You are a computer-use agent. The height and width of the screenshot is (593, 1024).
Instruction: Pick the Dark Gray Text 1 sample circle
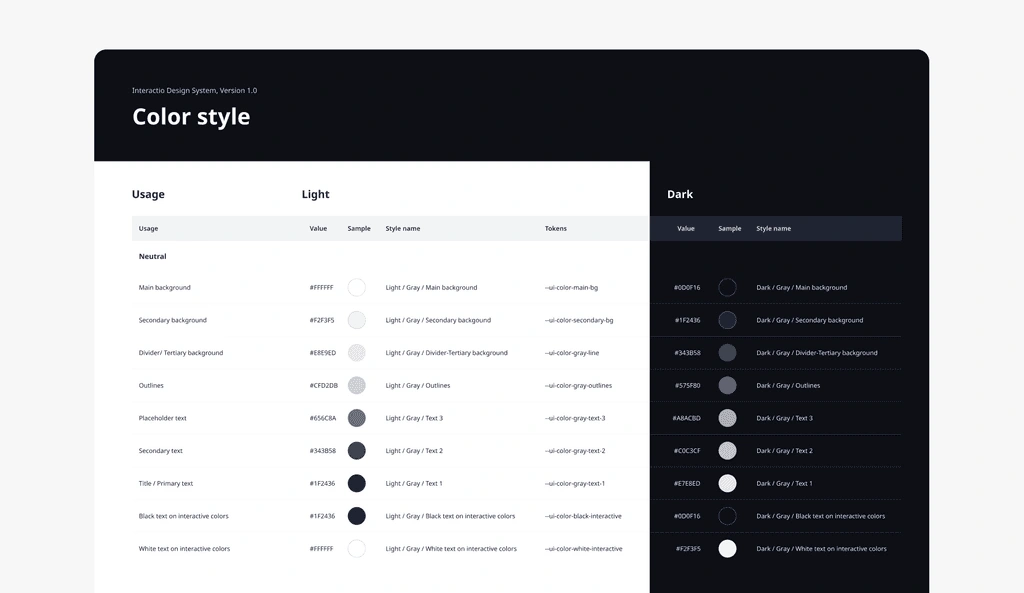click(728, 483)
